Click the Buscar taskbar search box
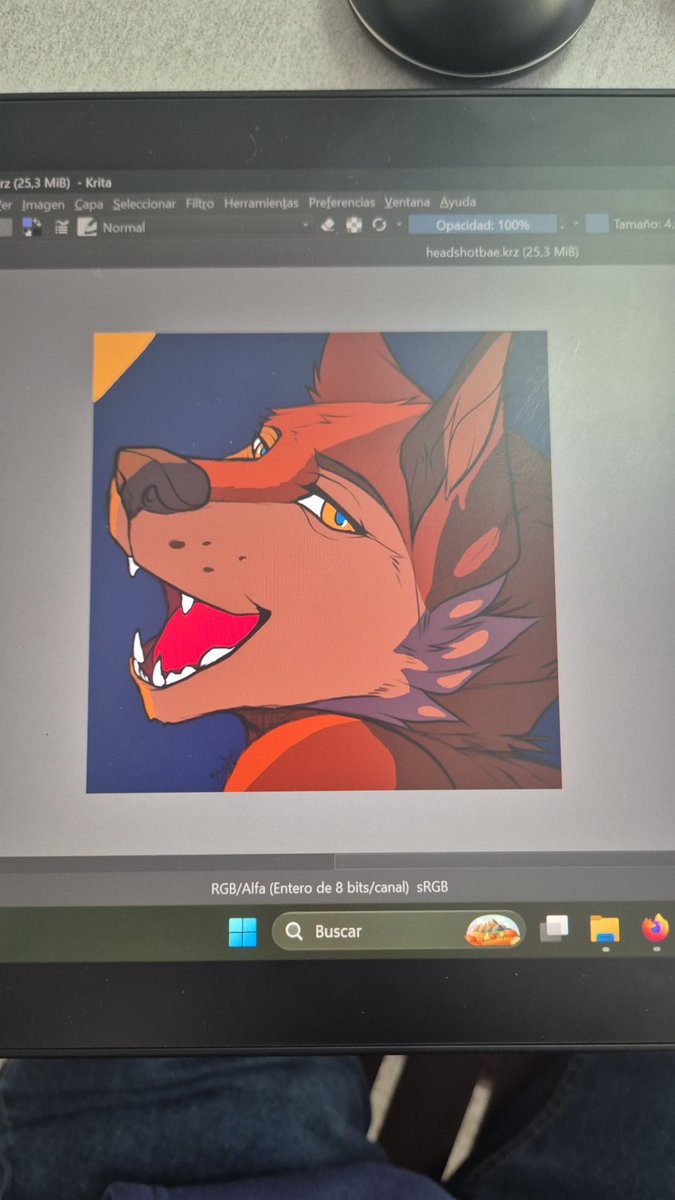675x1200 pixels. tap(398, 931)
